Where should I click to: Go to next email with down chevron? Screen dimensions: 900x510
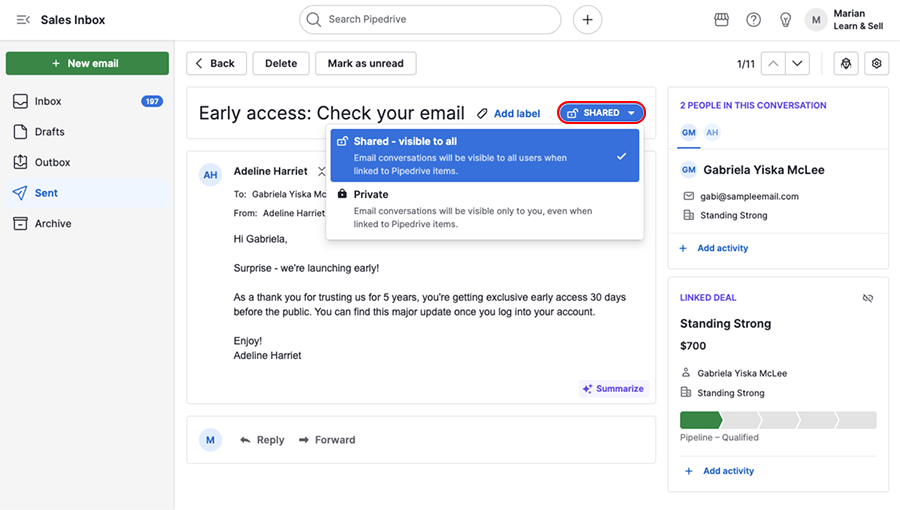[797, 63]
